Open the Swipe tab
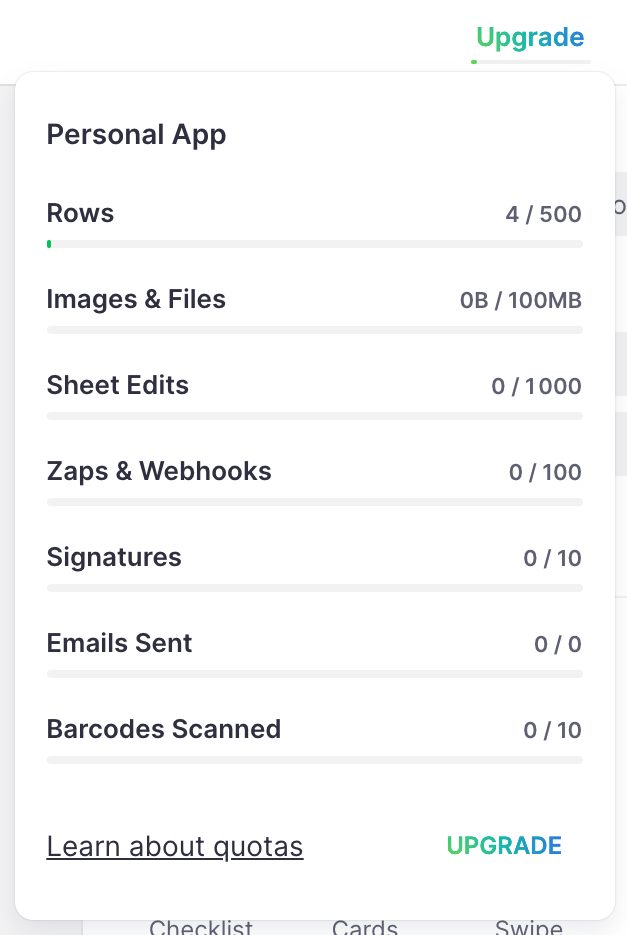This screenshot has height=935, width=627. [527, 926]
